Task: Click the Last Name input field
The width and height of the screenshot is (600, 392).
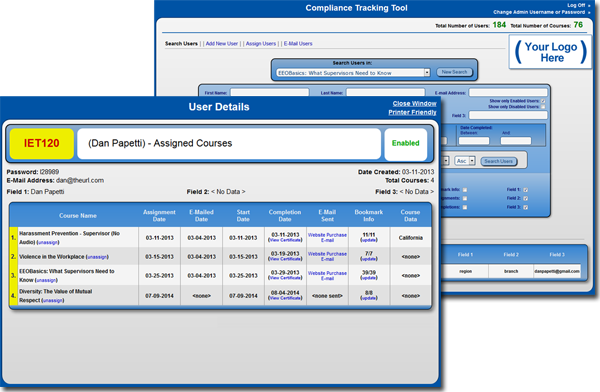Action: click(385, 93)
